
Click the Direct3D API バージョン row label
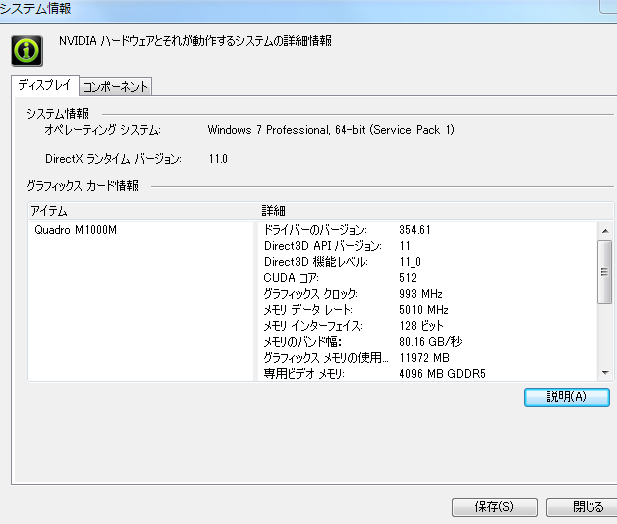323,246
